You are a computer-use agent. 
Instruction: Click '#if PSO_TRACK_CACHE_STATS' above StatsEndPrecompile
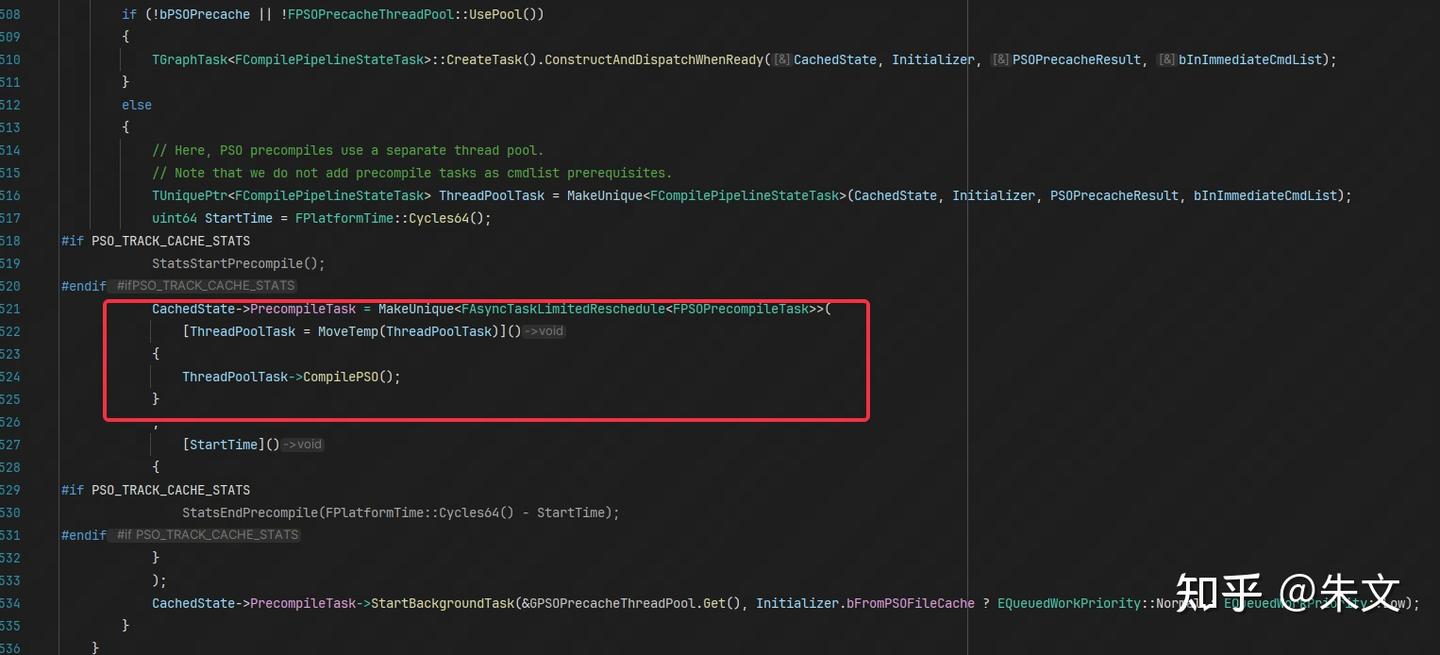(x=155, y=490)
